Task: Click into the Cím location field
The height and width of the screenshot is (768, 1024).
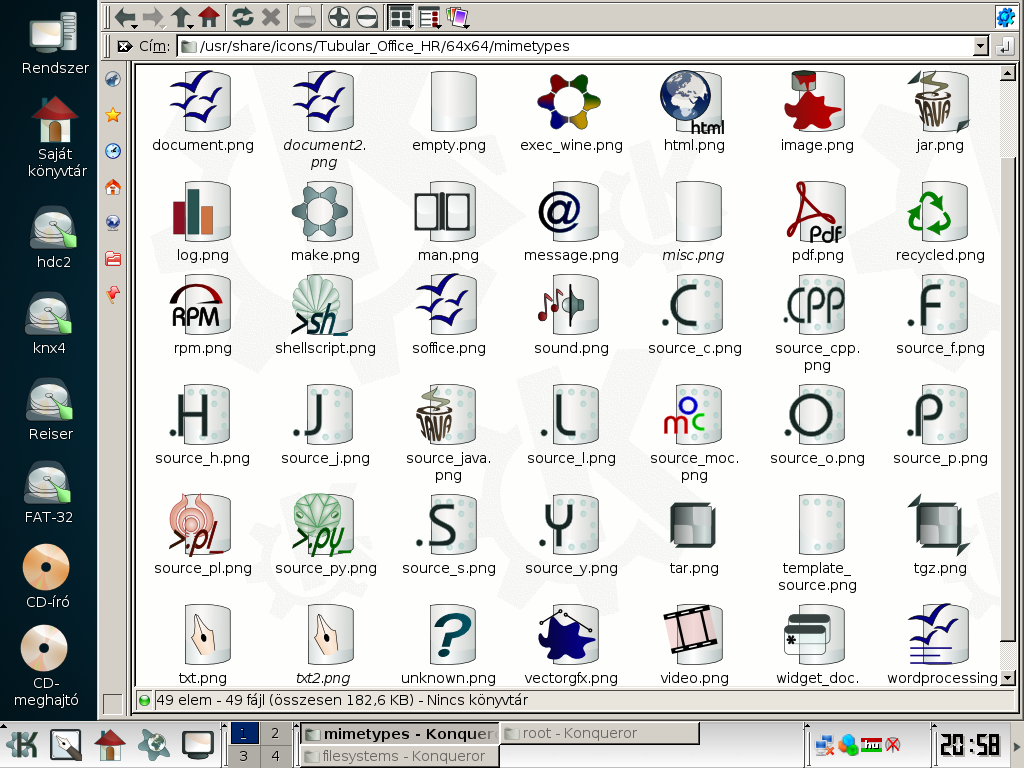Action: click(x=577, y=46)
